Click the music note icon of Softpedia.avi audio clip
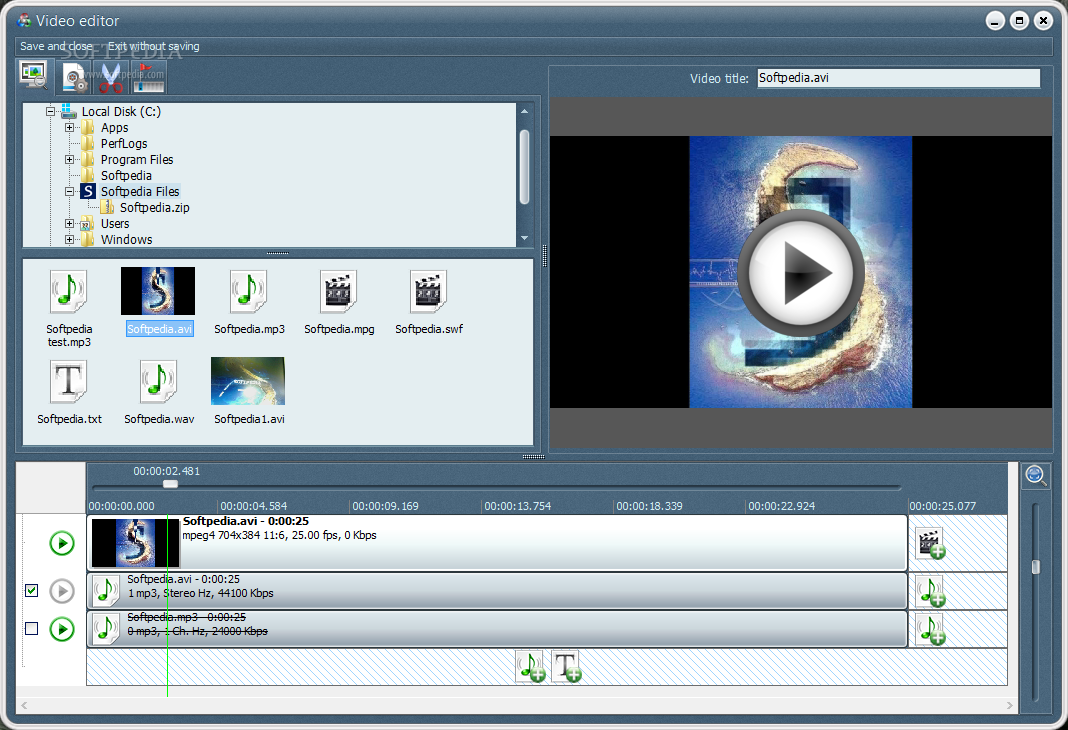This screenshot has height=730, width=1068. pyautogui.click(x=106, y=591)
